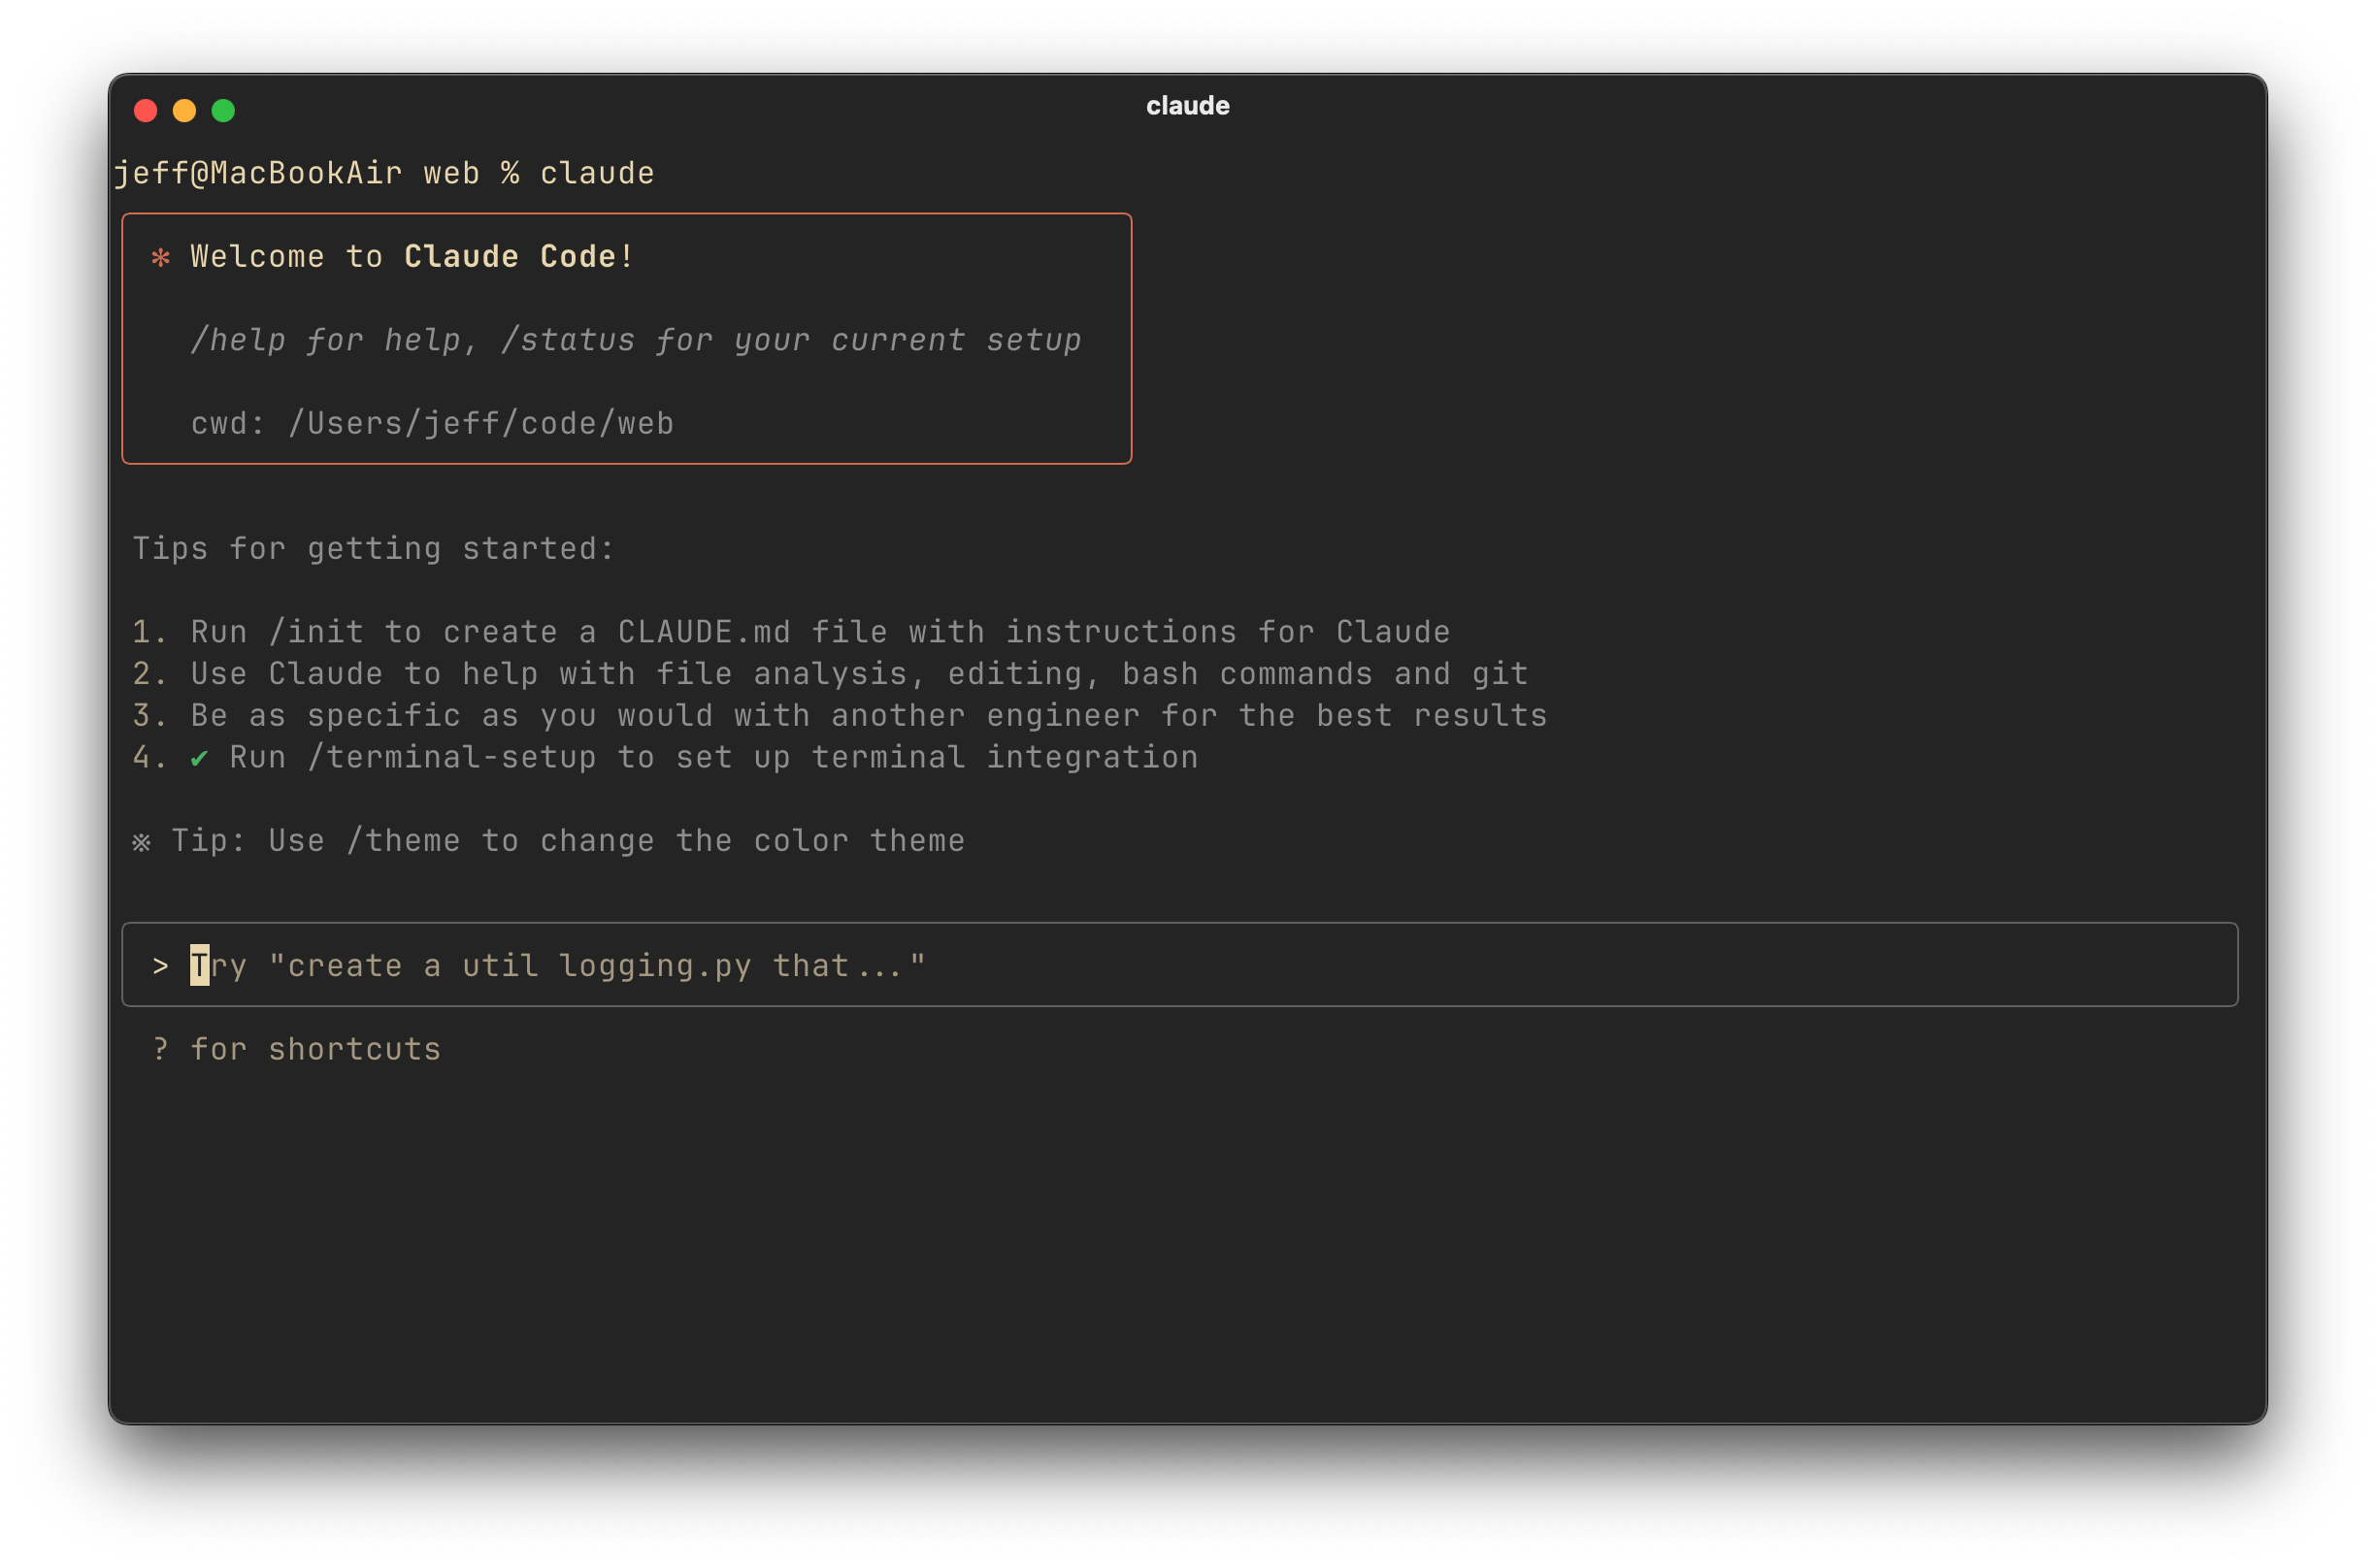Click the green traffic light button
Screen dimensions: 2376x1568
pos(224,110)
